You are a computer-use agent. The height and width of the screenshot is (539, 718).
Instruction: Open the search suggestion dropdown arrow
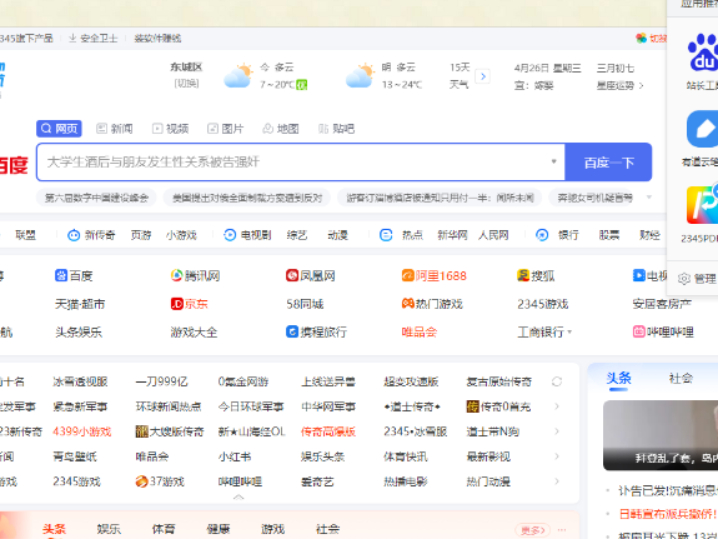point(554,161)
